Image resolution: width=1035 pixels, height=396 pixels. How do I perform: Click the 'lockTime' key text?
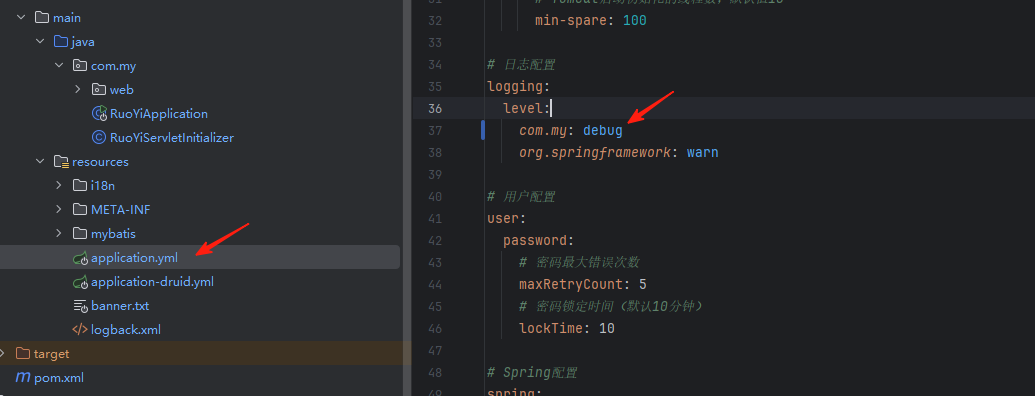(551, 328)
